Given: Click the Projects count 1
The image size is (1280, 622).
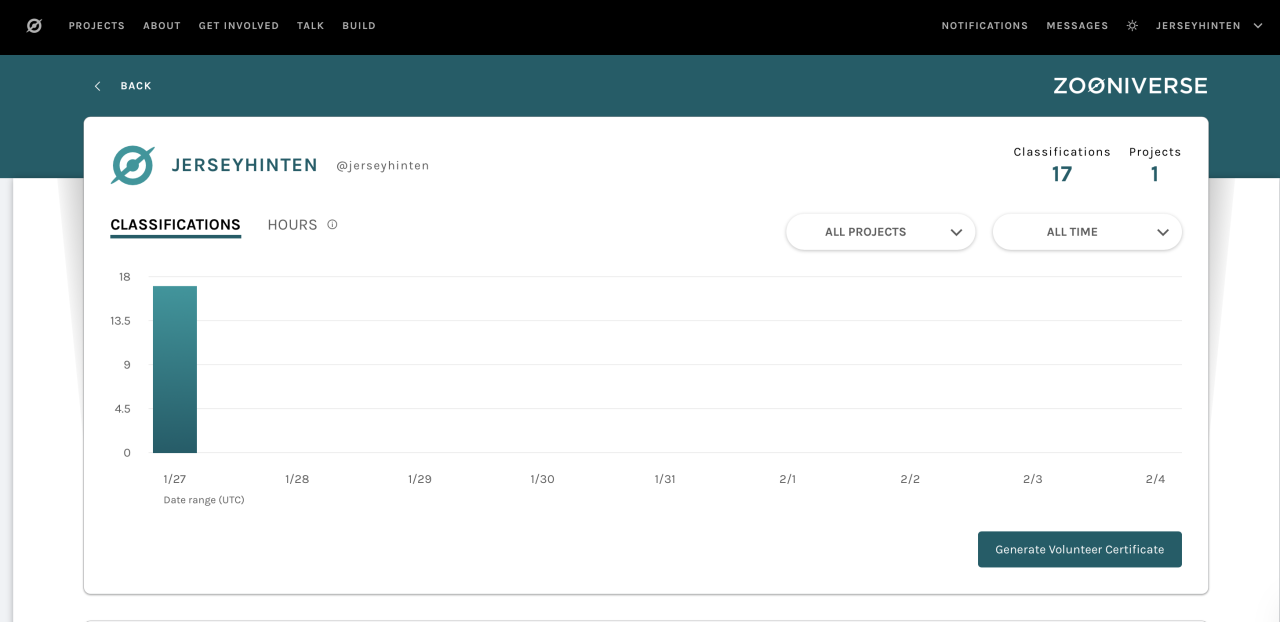Looking at the screenshot, I should 1155,174.
